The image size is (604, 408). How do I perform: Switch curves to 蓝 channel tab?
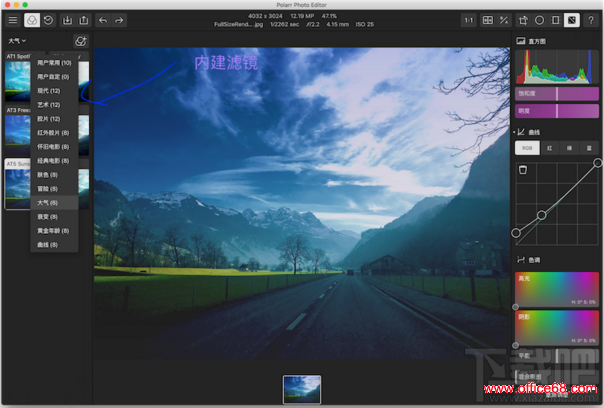point(589,148)
